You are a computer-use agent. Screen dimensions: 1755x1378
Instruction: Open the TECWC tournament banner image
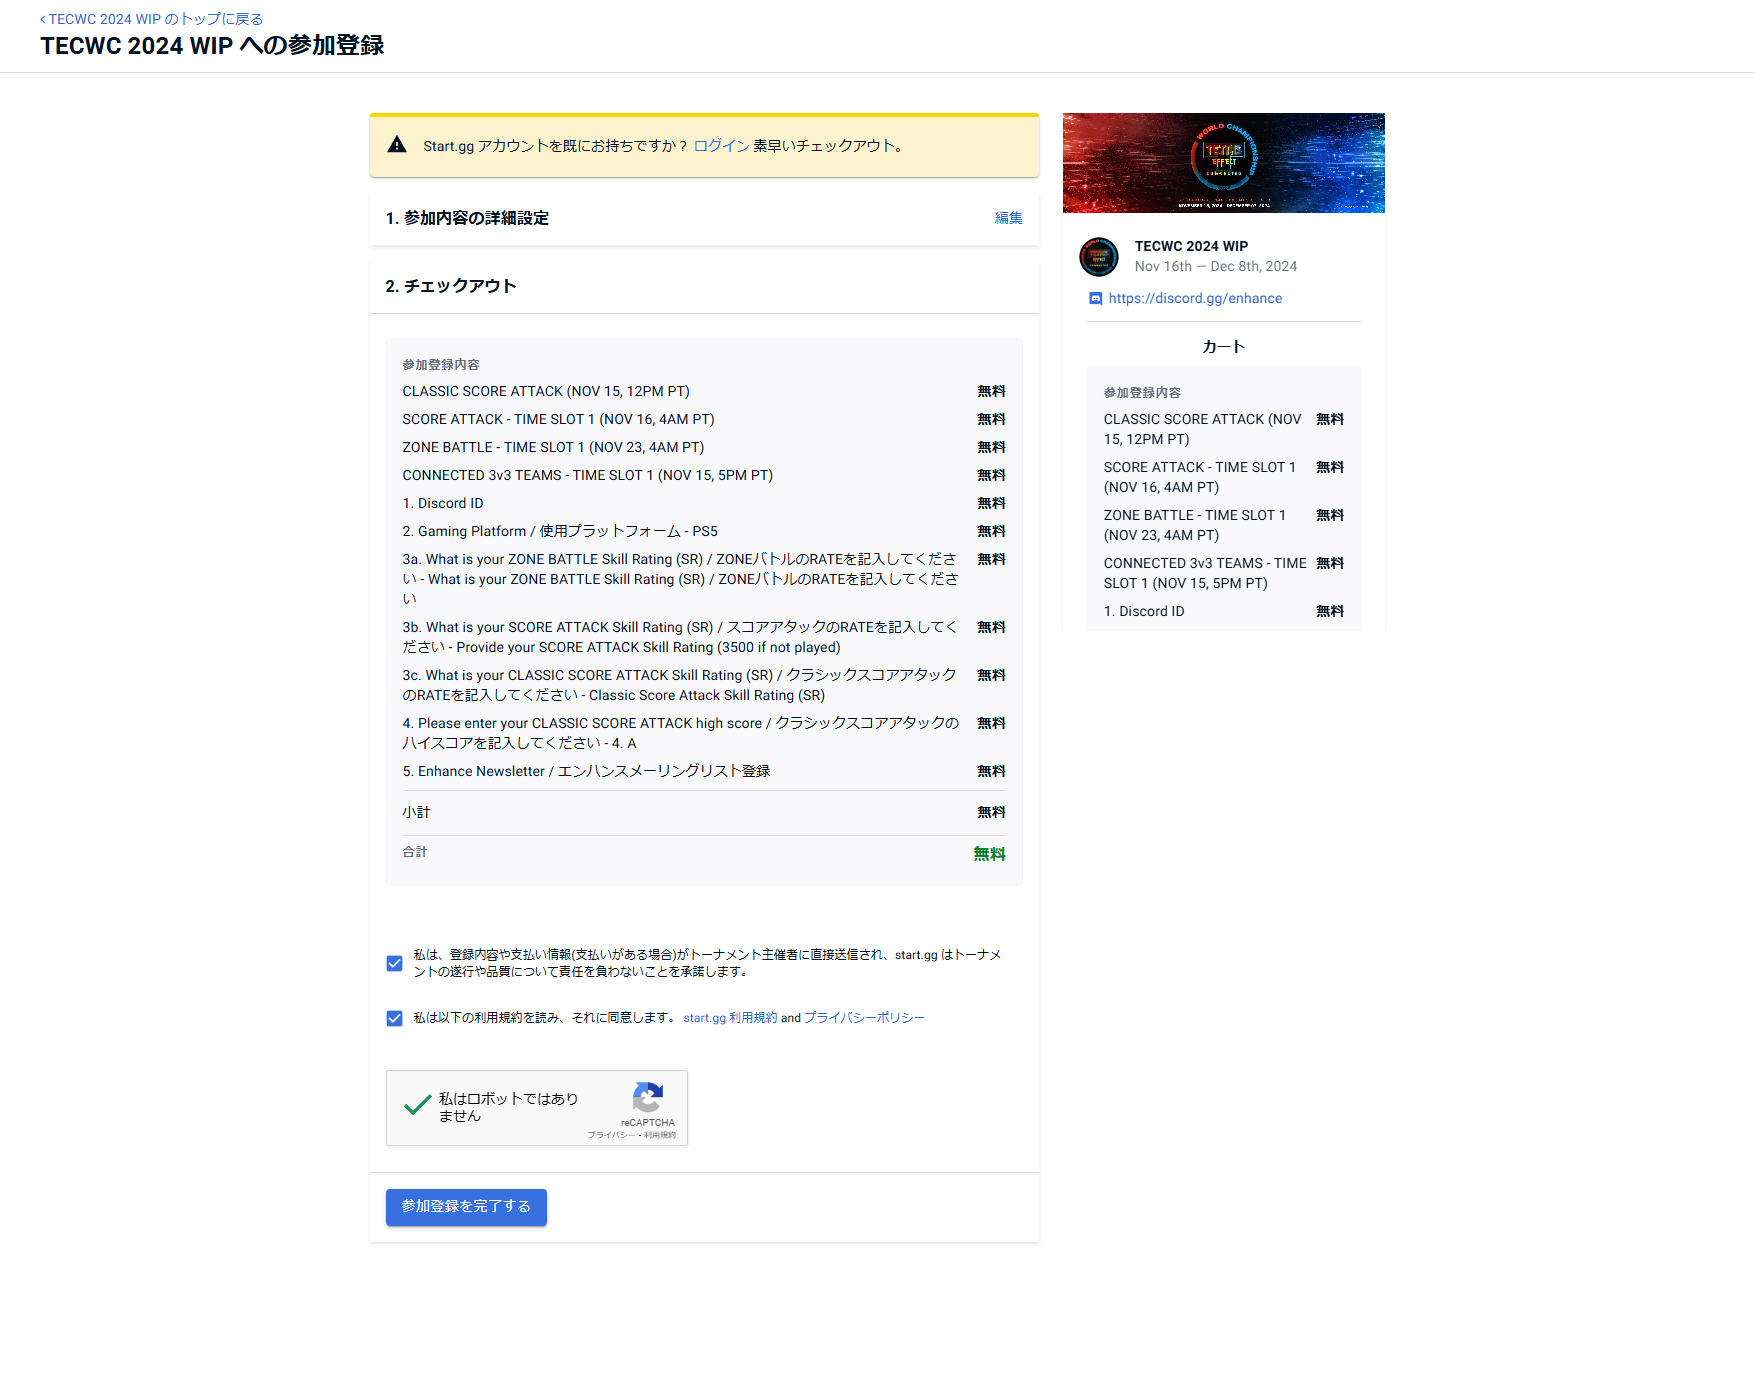1223,163
